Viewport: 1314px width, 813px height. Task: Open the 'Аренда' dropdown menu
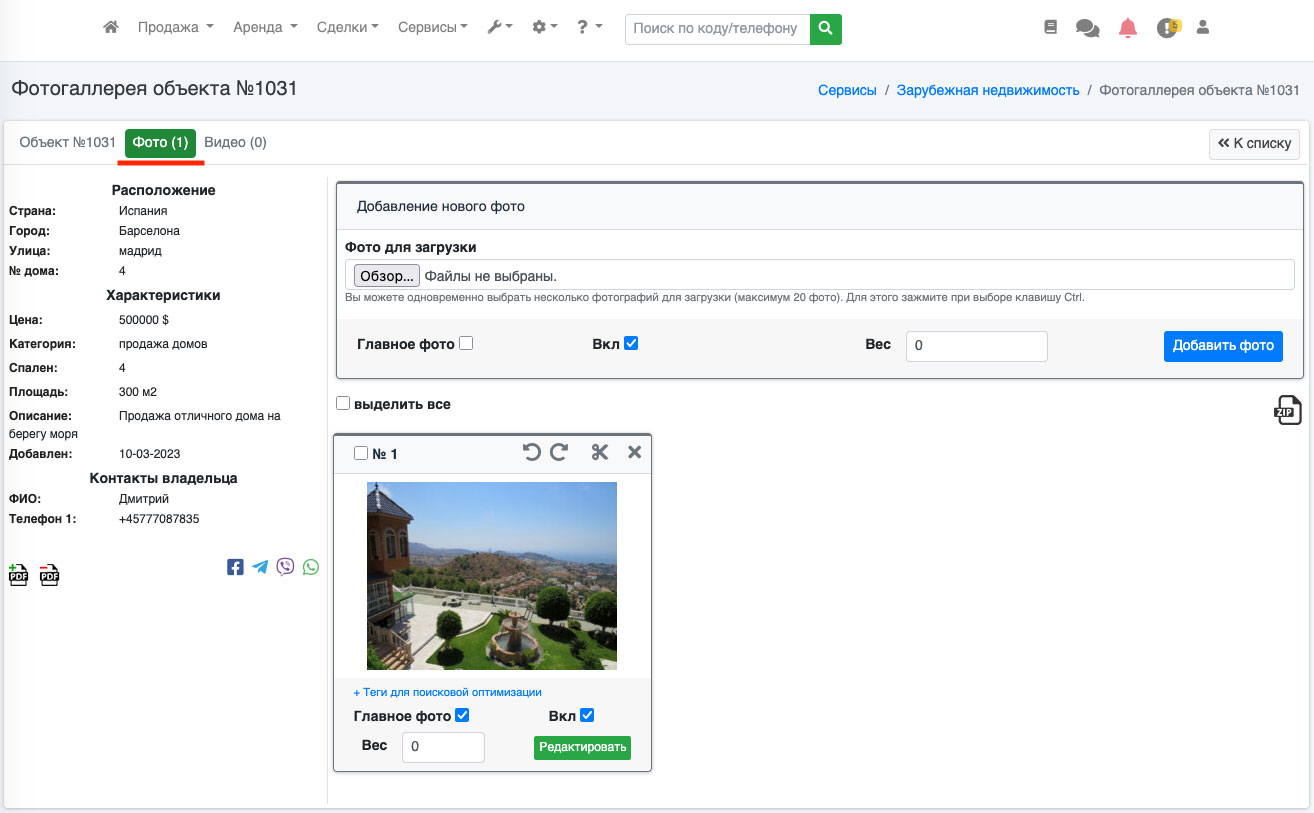click(265, 28)
